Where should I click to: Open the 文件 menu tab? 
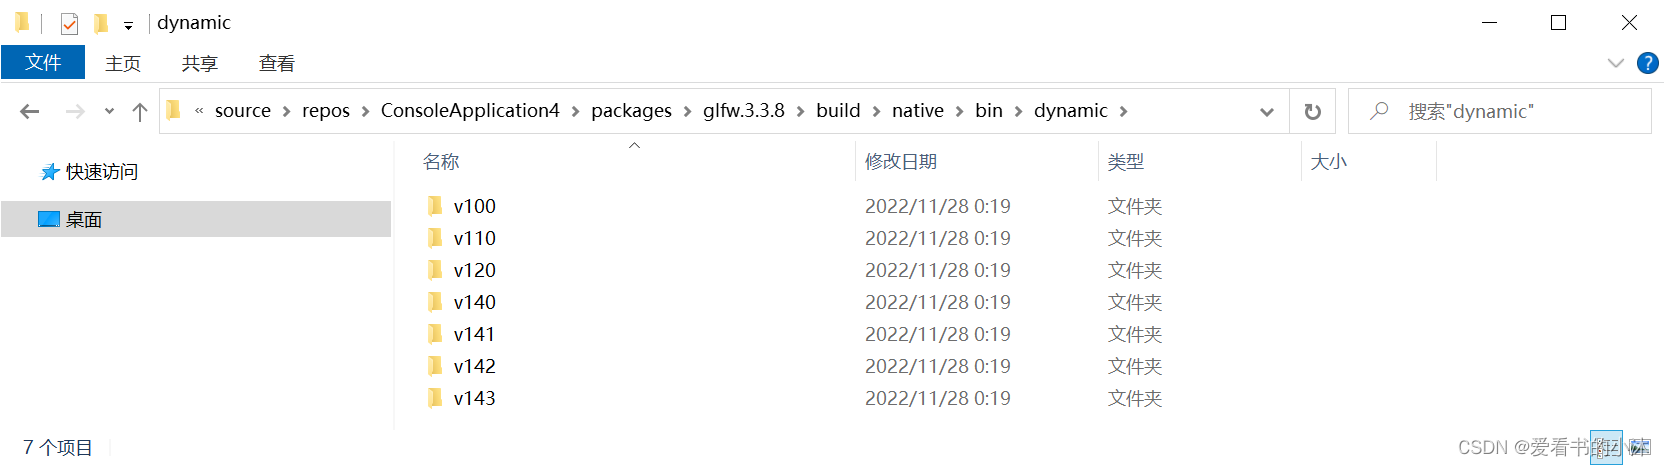coord(43,63)
